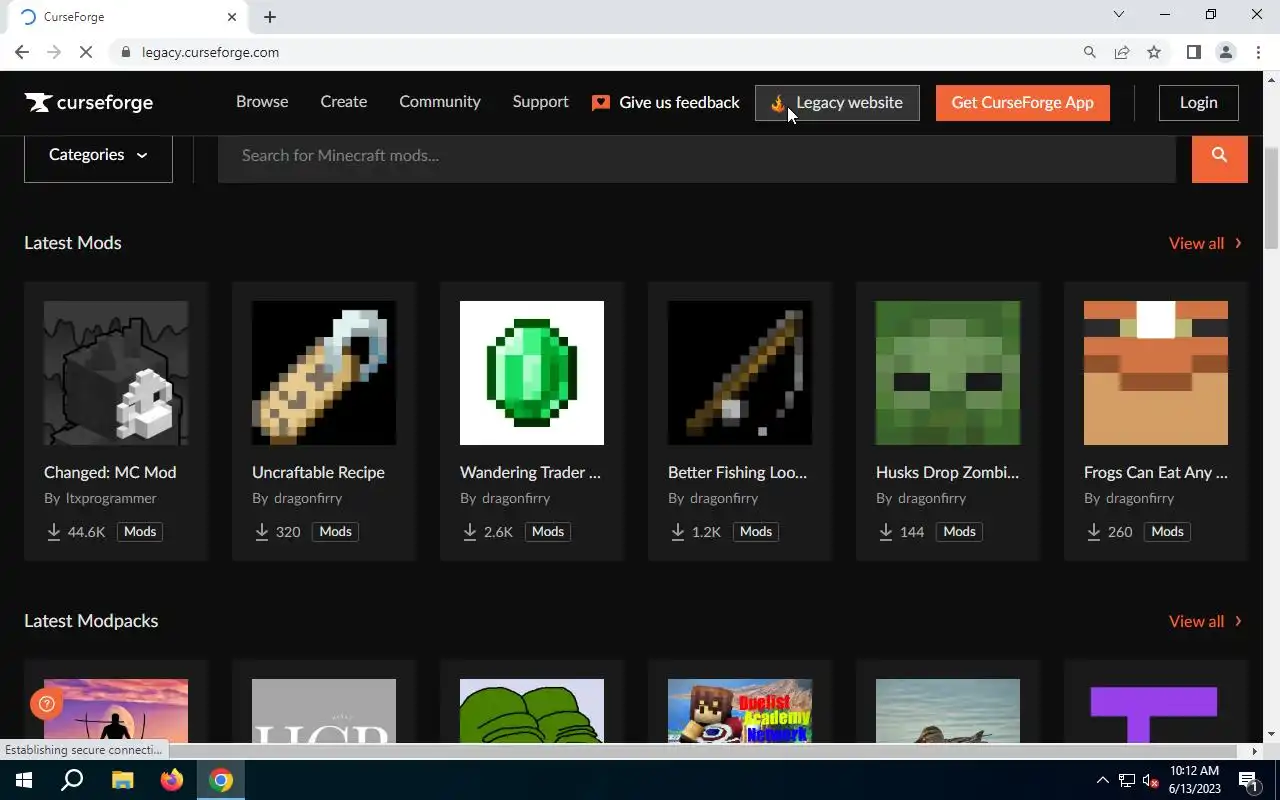Open the Chrome three-dot menu

[x=1258, y=52]
